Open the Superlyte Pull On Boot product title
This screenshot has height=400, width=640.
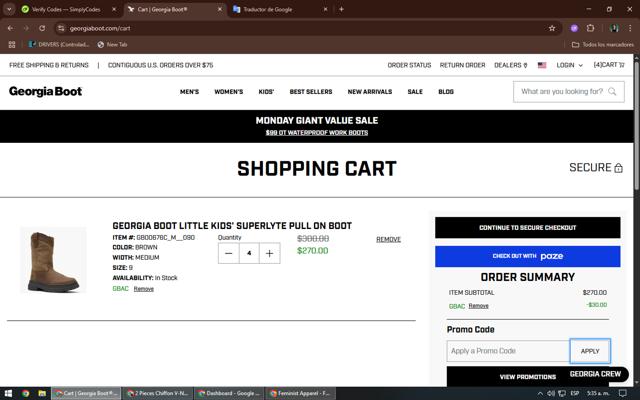pos(232,226)
